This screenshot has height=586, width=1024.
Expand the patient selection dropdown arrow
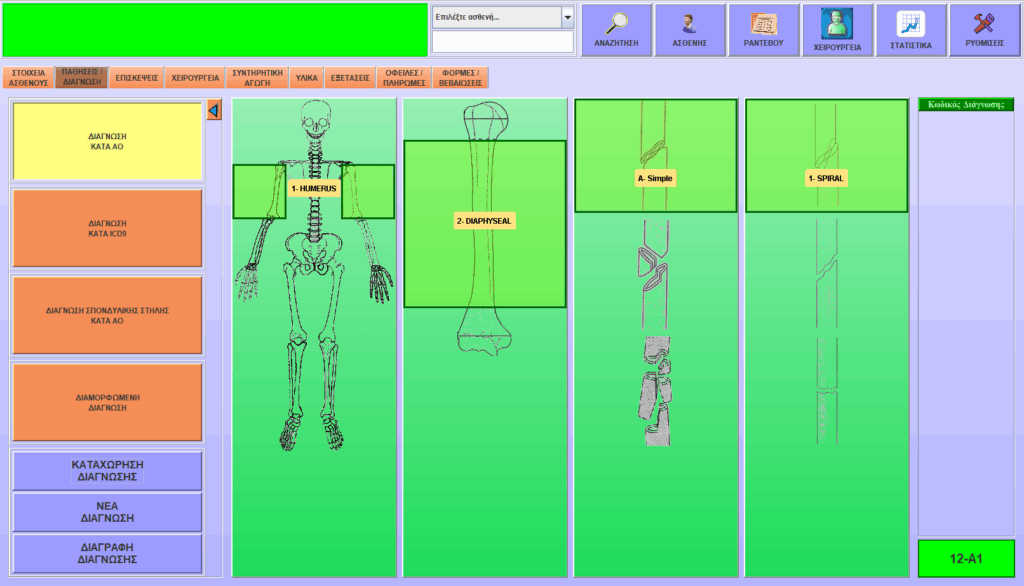point(567,17)
